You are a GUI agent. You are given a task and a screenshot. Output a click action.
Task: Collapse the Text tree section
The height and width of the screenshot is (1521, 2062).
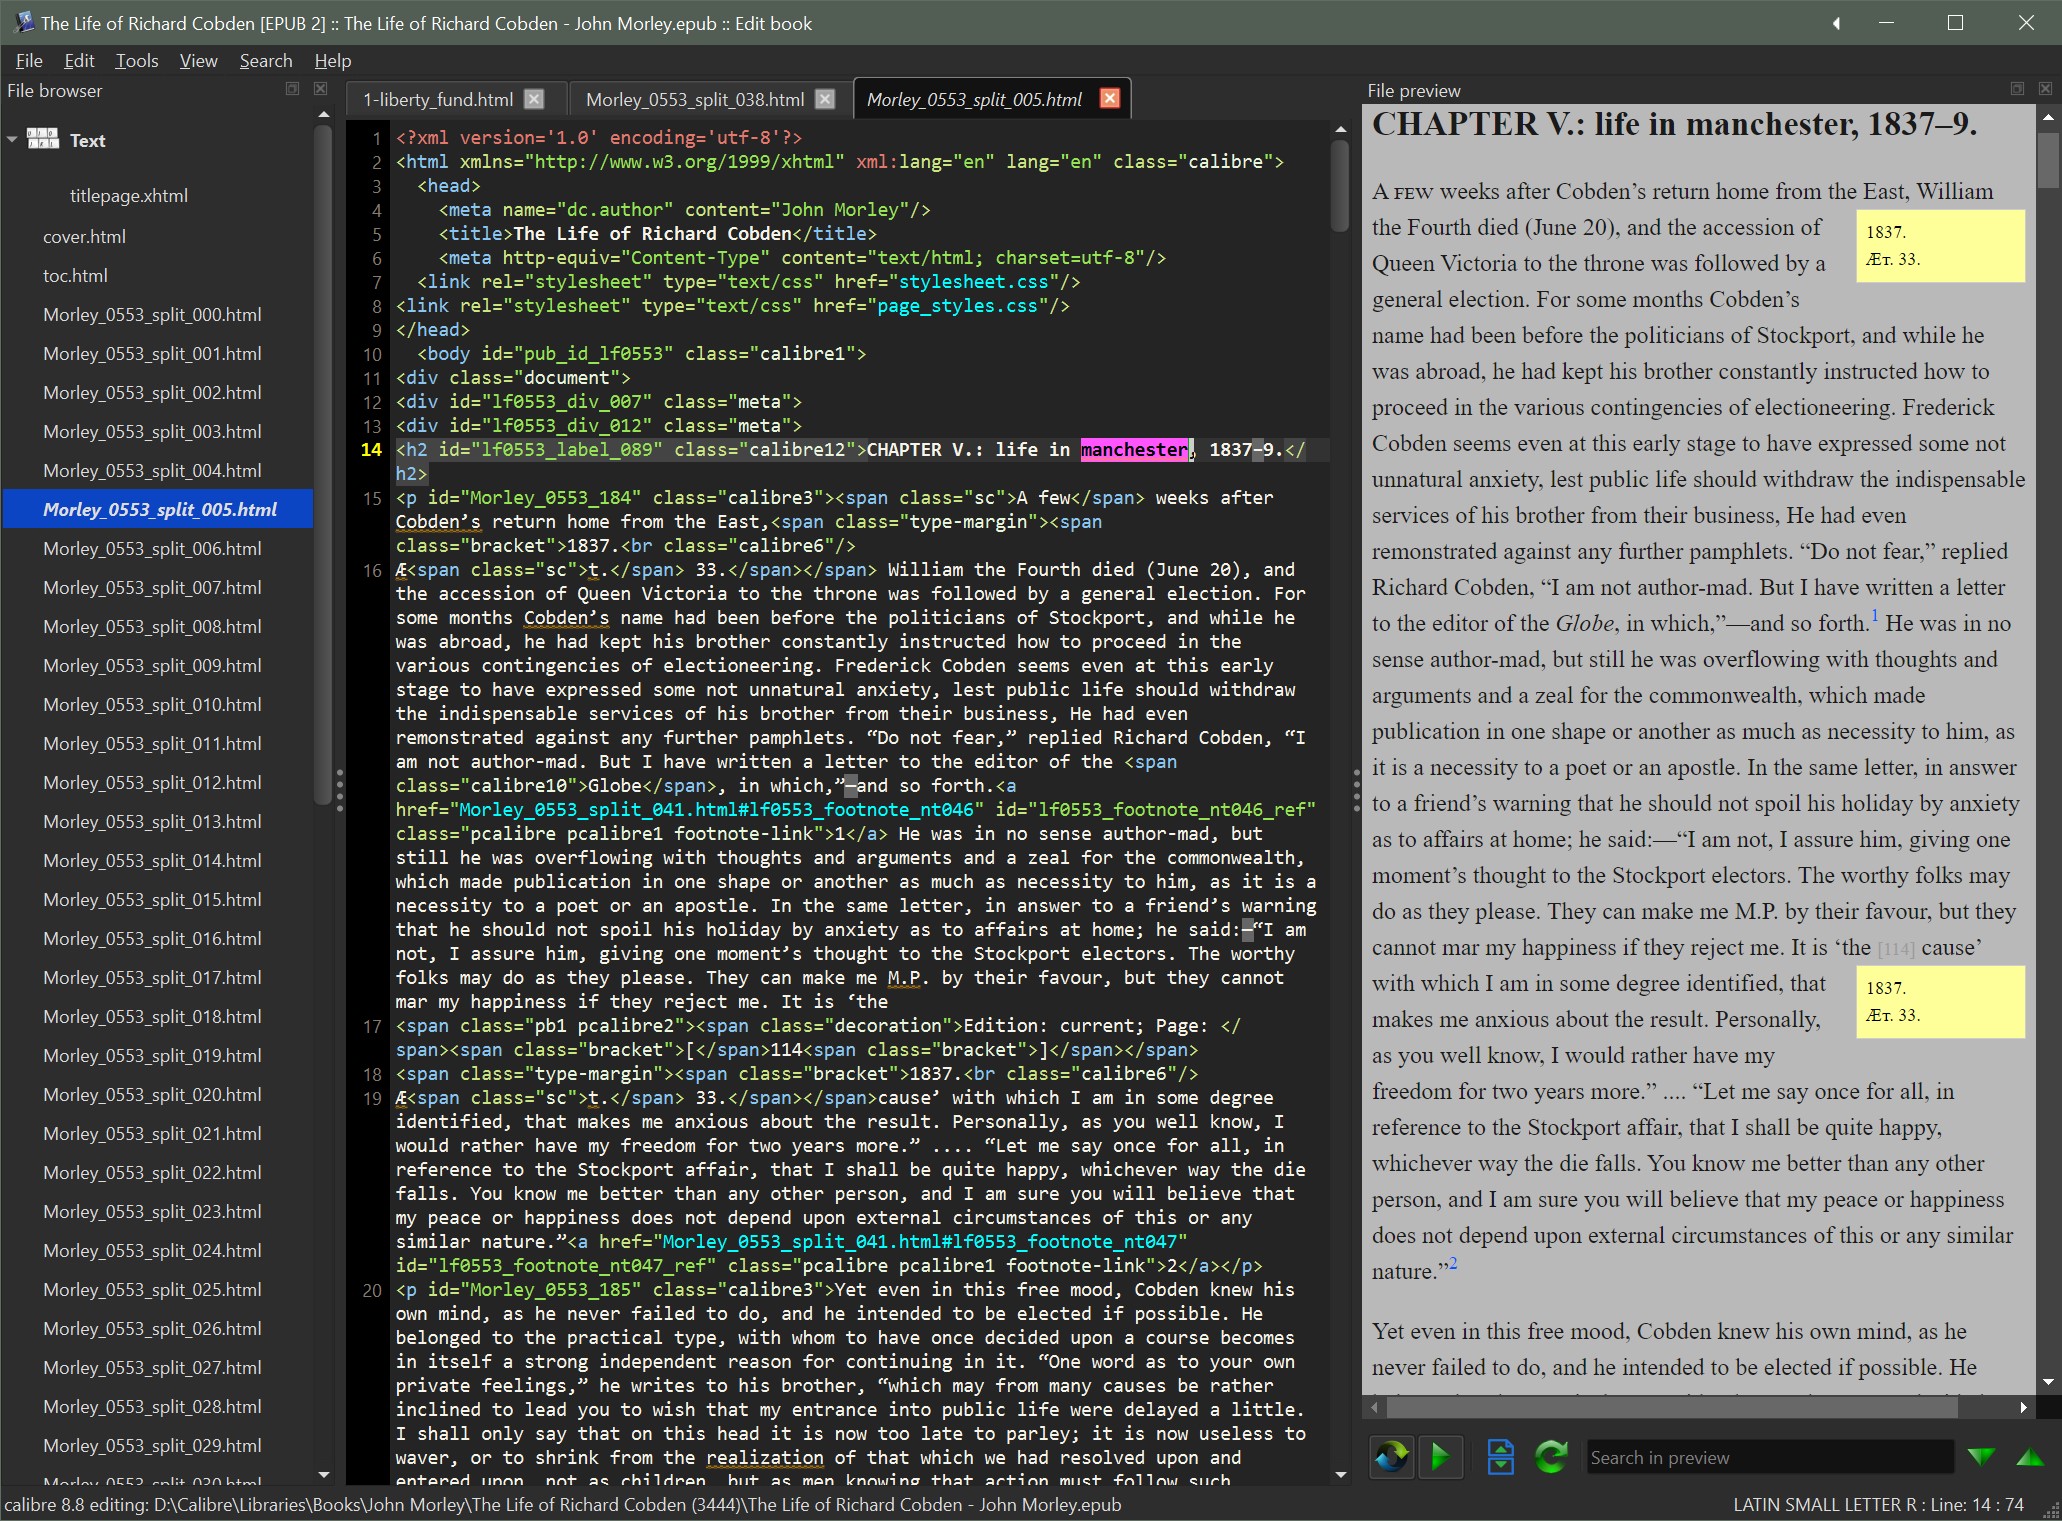tap(13, 140)
